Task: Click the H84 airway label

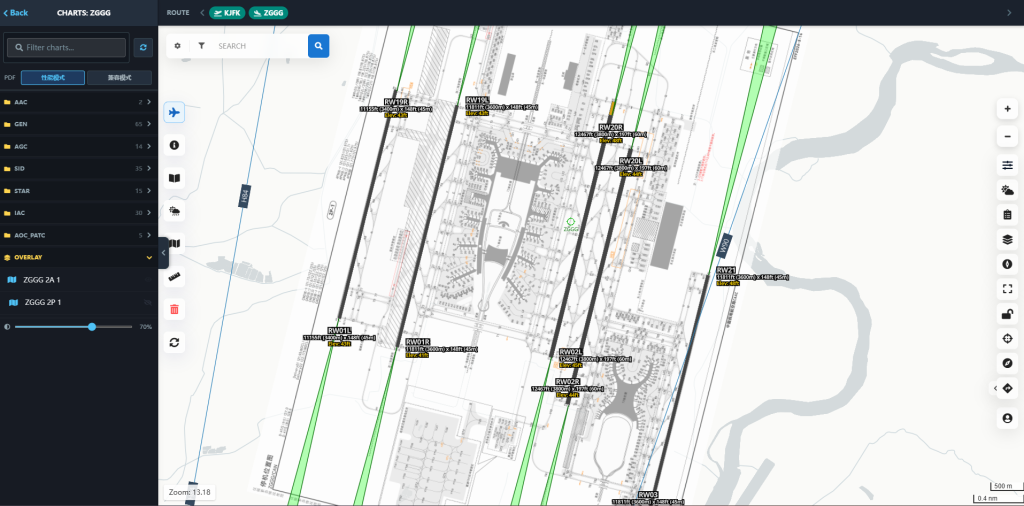Action: pyautogui.click(x=245, y=196)
